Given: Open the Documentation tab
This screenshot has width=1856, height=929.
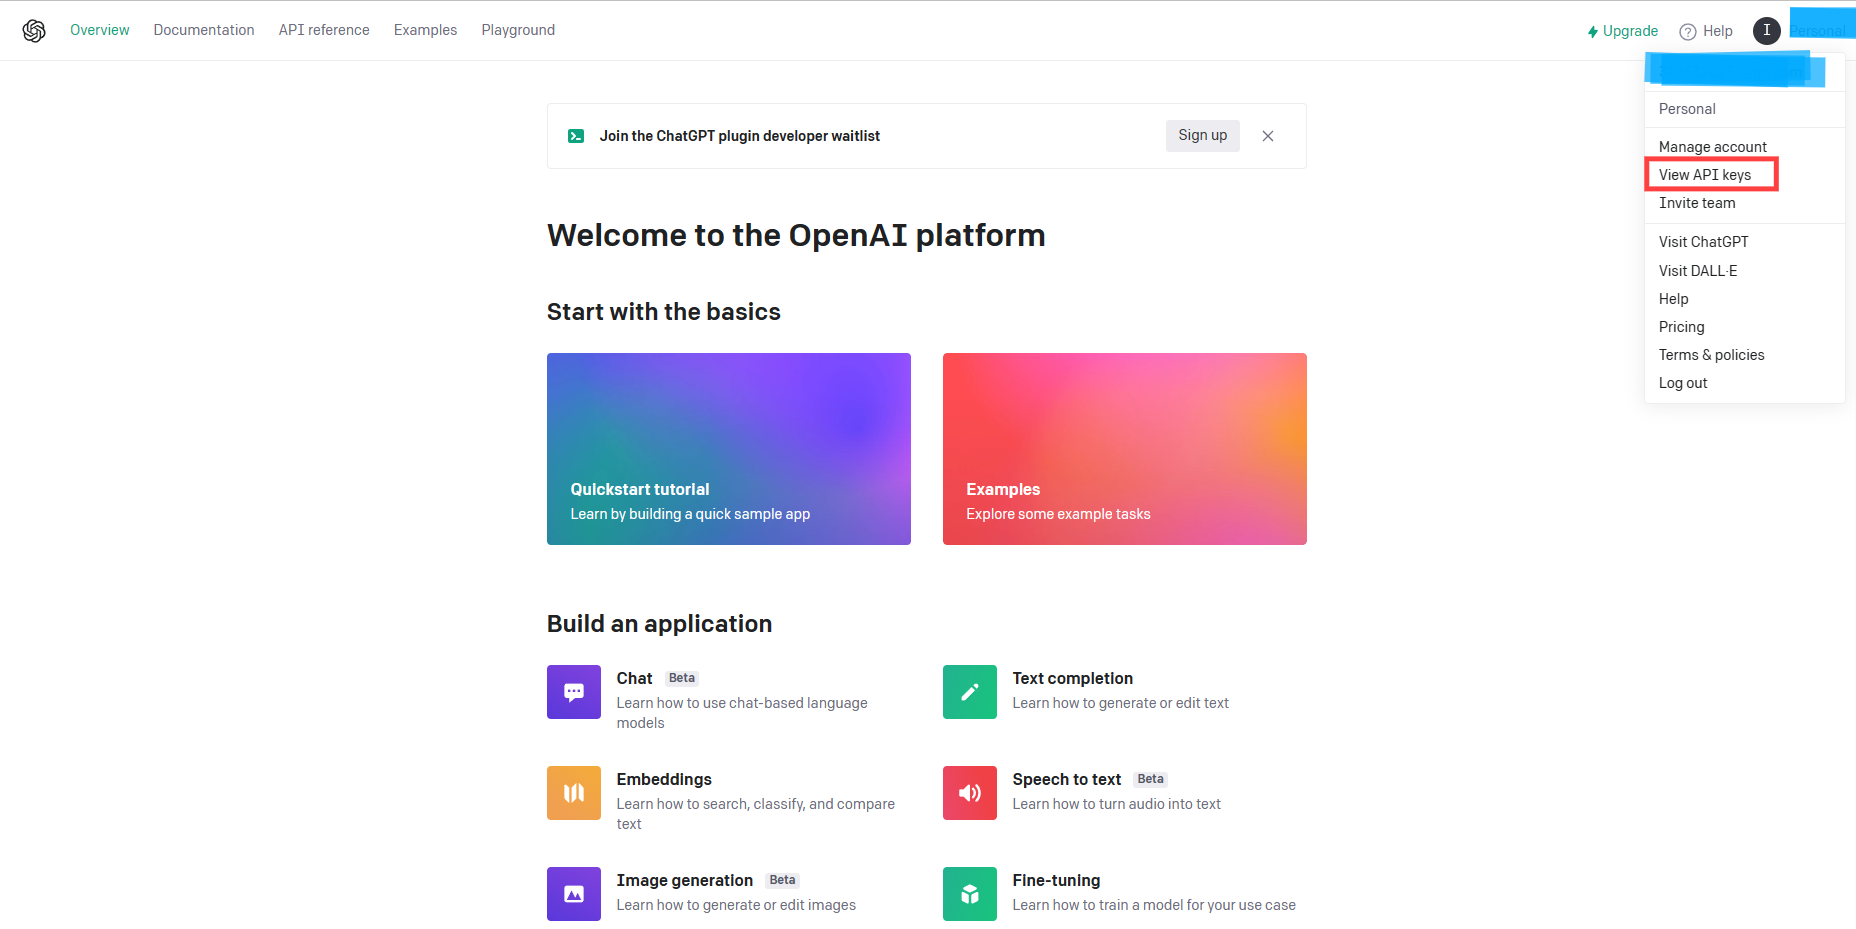Looking at the screenshot, I should pos(204,30).
